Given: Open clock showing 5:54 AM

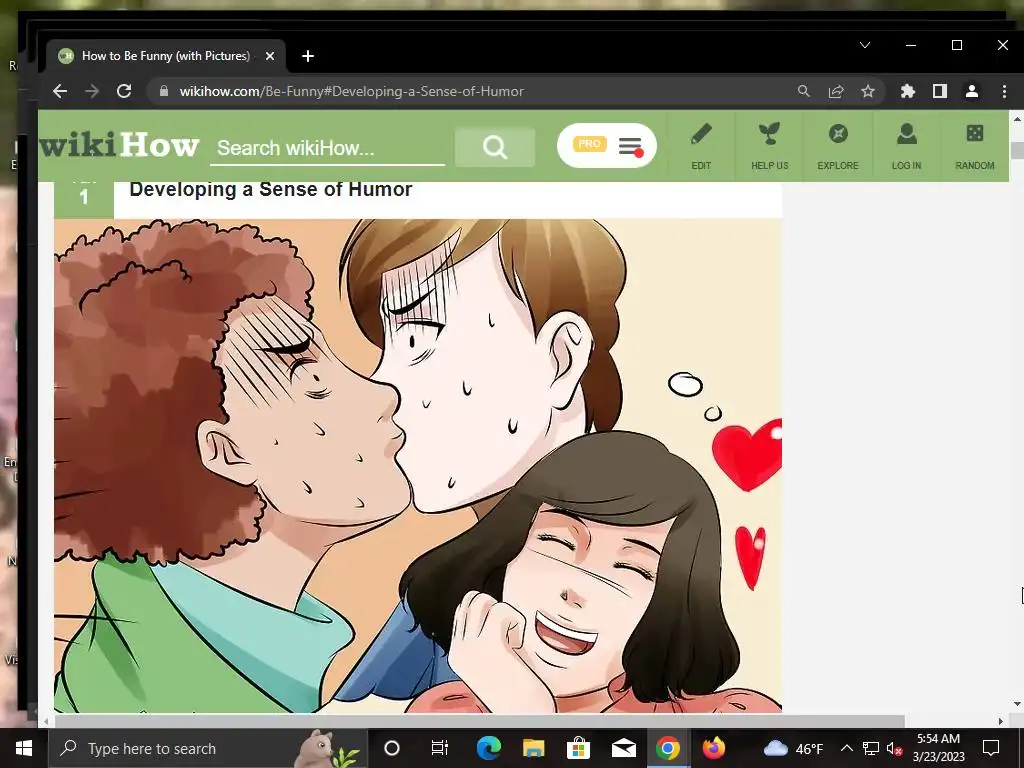Looking at the screenshot, I should coord(938,748).
